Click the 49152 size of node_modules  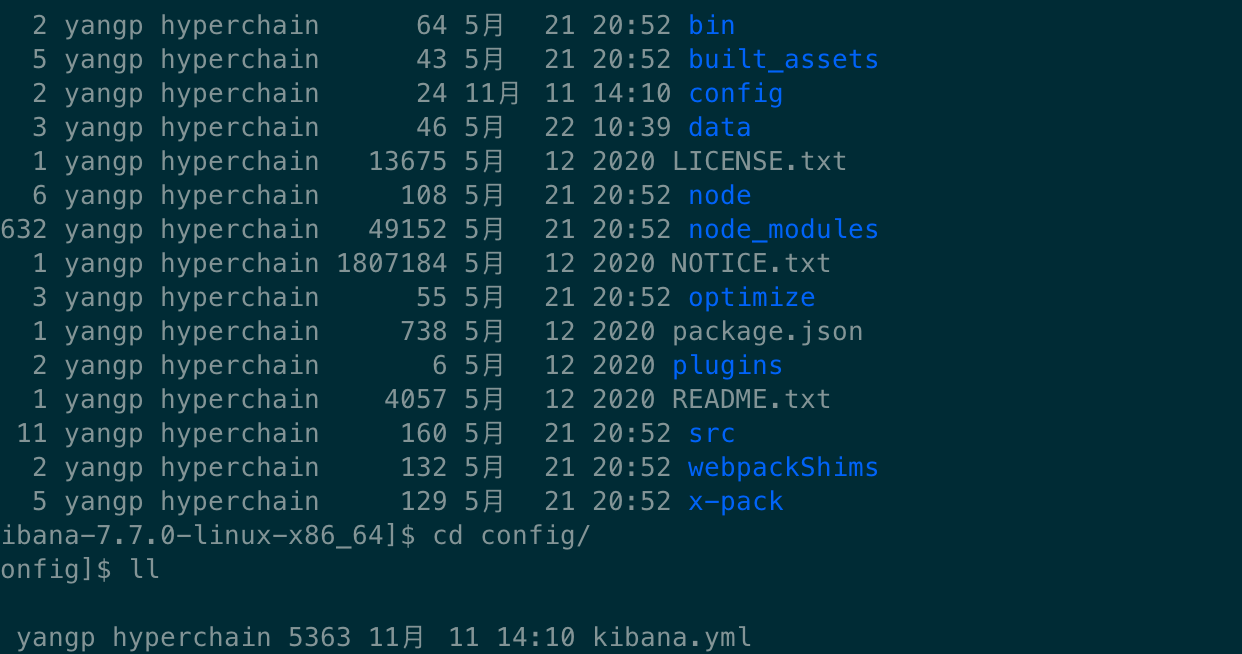[x=408, y=229]
